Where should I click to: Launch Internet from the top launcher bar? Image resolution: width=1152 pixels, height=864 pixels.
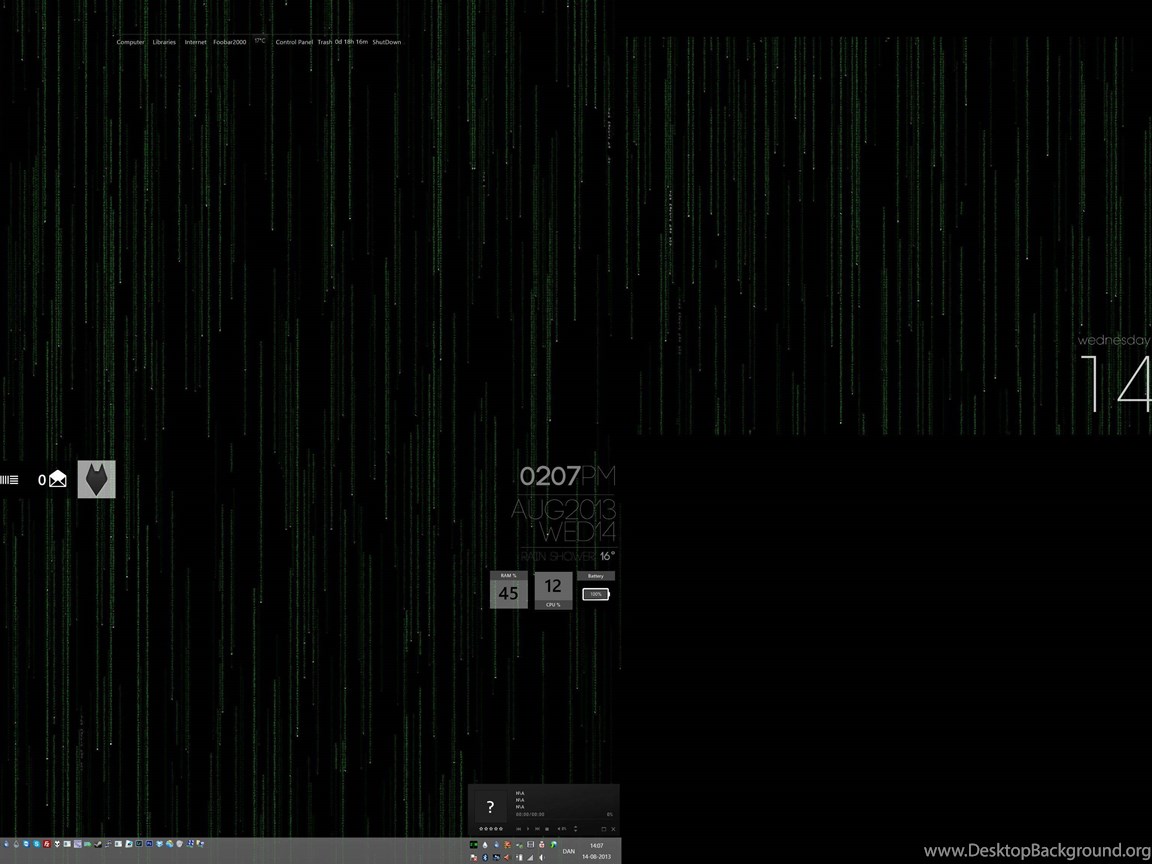(x=195, y=42)
